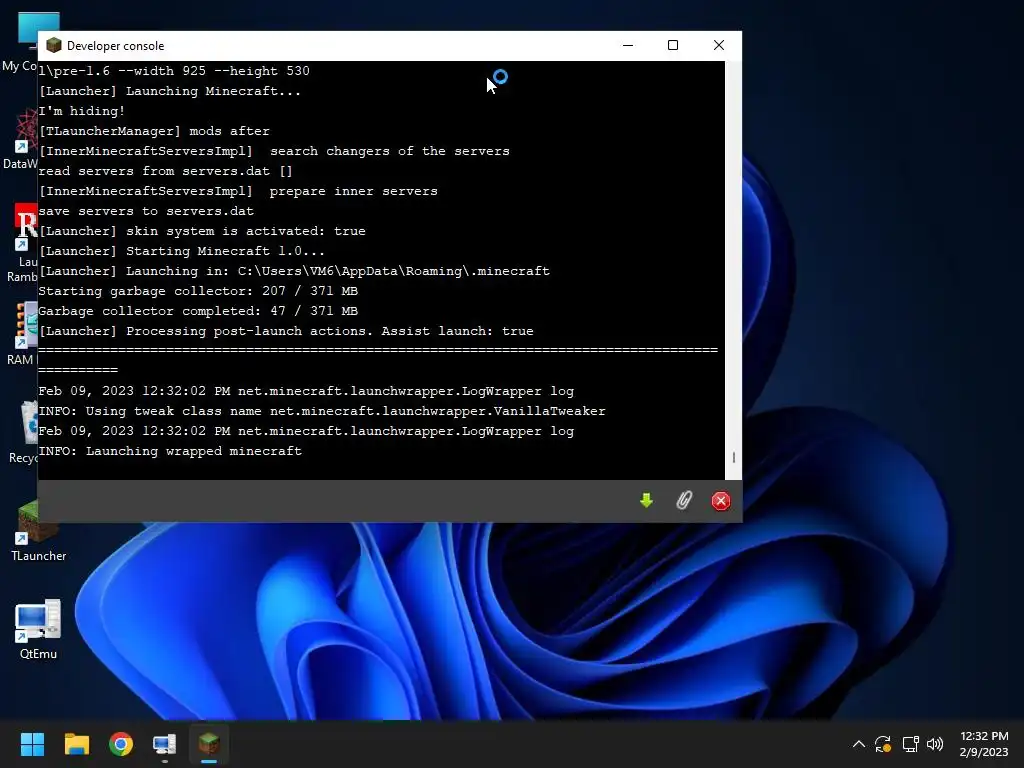Click the console vertical scrollbar thumb
This screenshot has width=1024, height=768.
coord(734,458)
